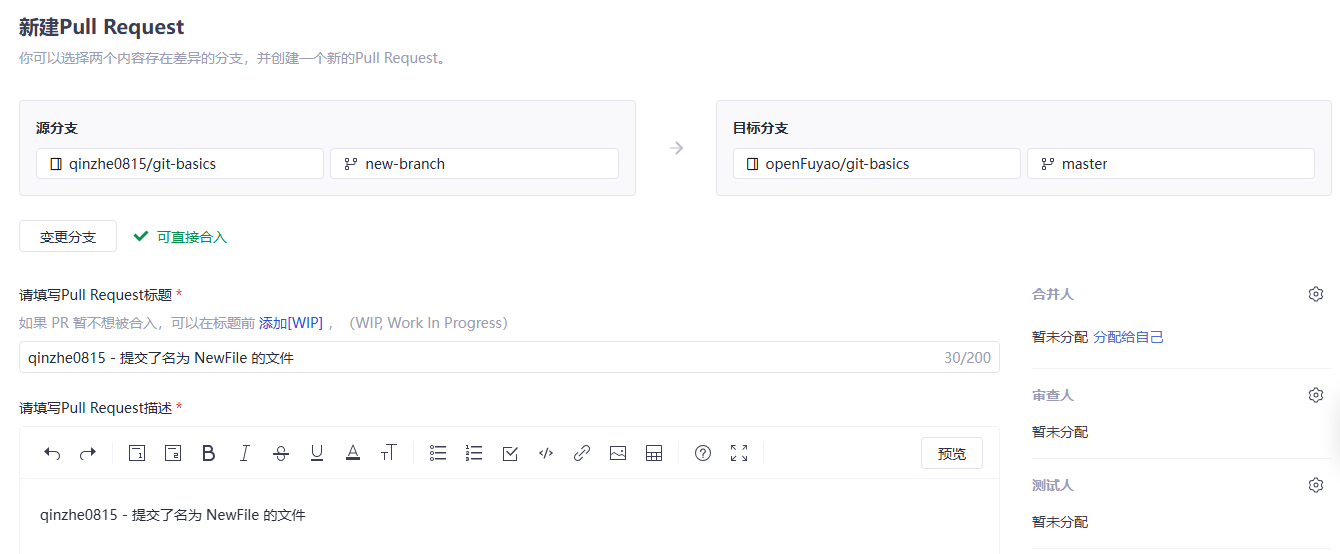Apply italic formatting in description editor

tap(244, 453)
